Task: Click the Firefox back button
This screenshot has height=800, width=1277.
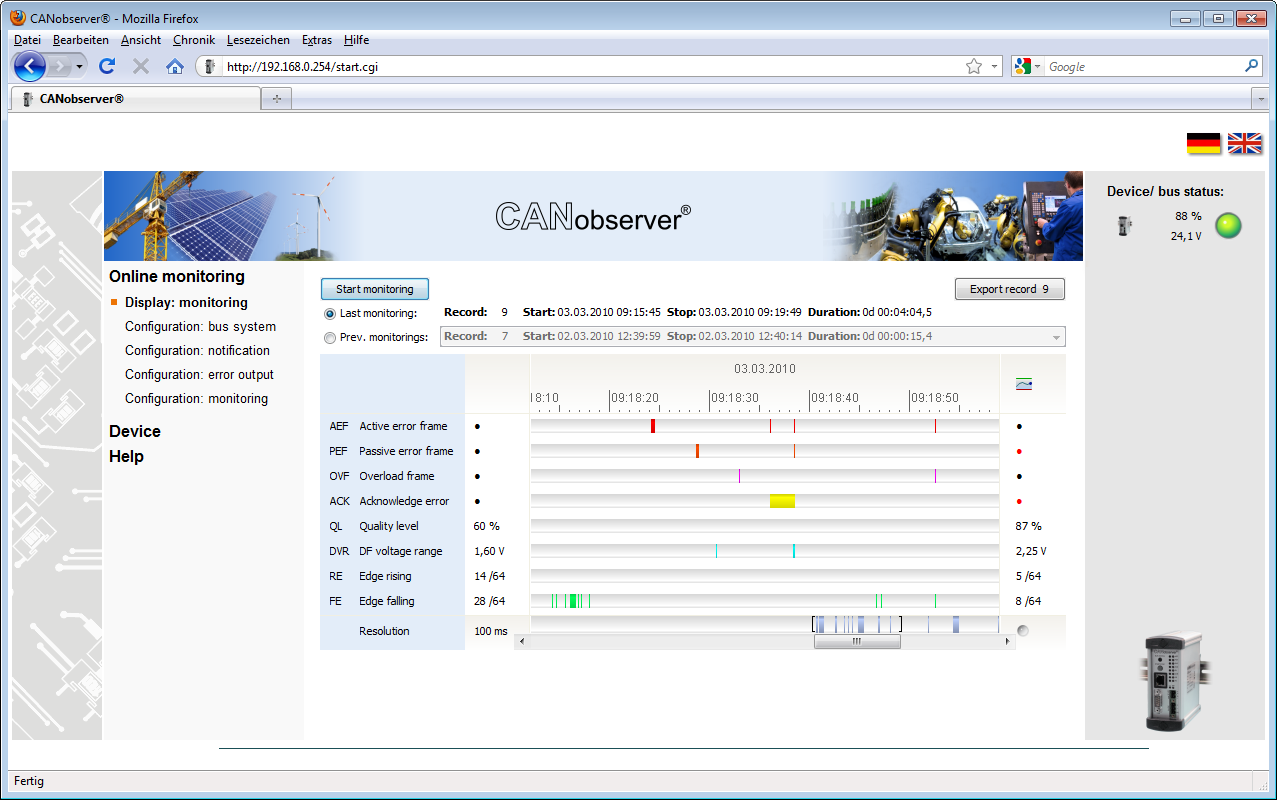Action: 30,67
